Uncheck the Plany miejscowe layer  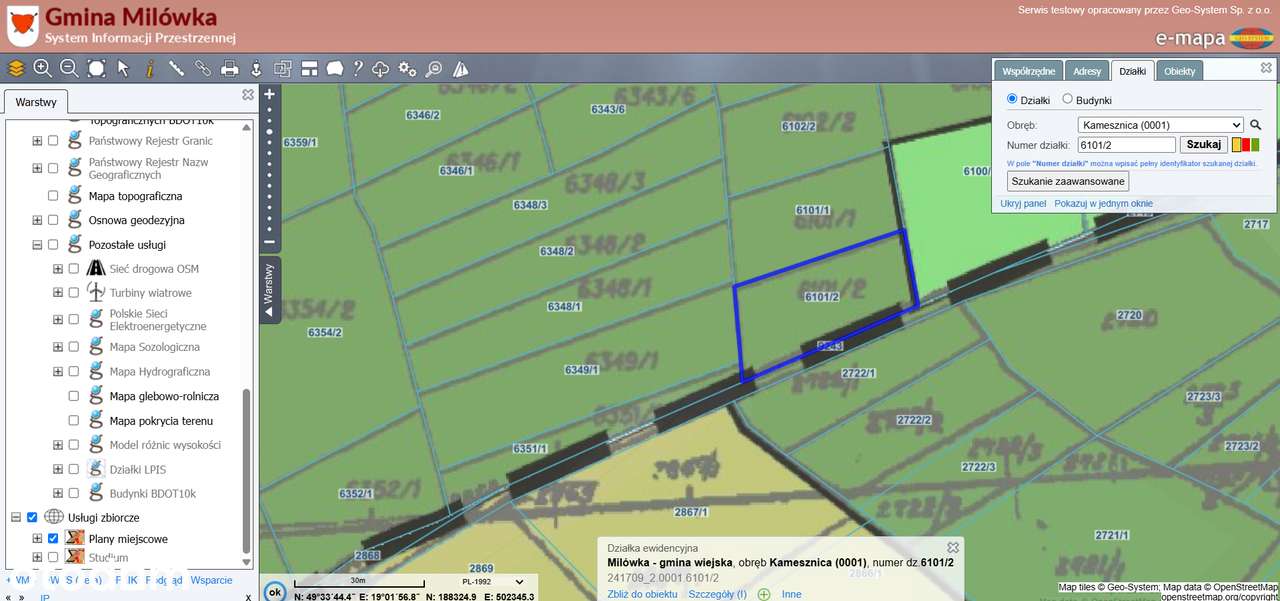click(x=53, y=539)
